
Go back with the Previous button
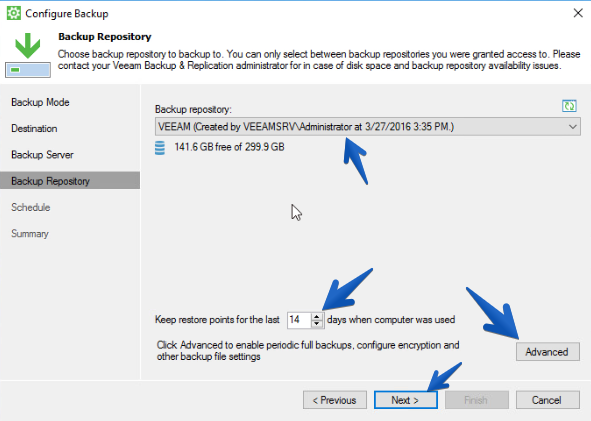coord(335,400)
